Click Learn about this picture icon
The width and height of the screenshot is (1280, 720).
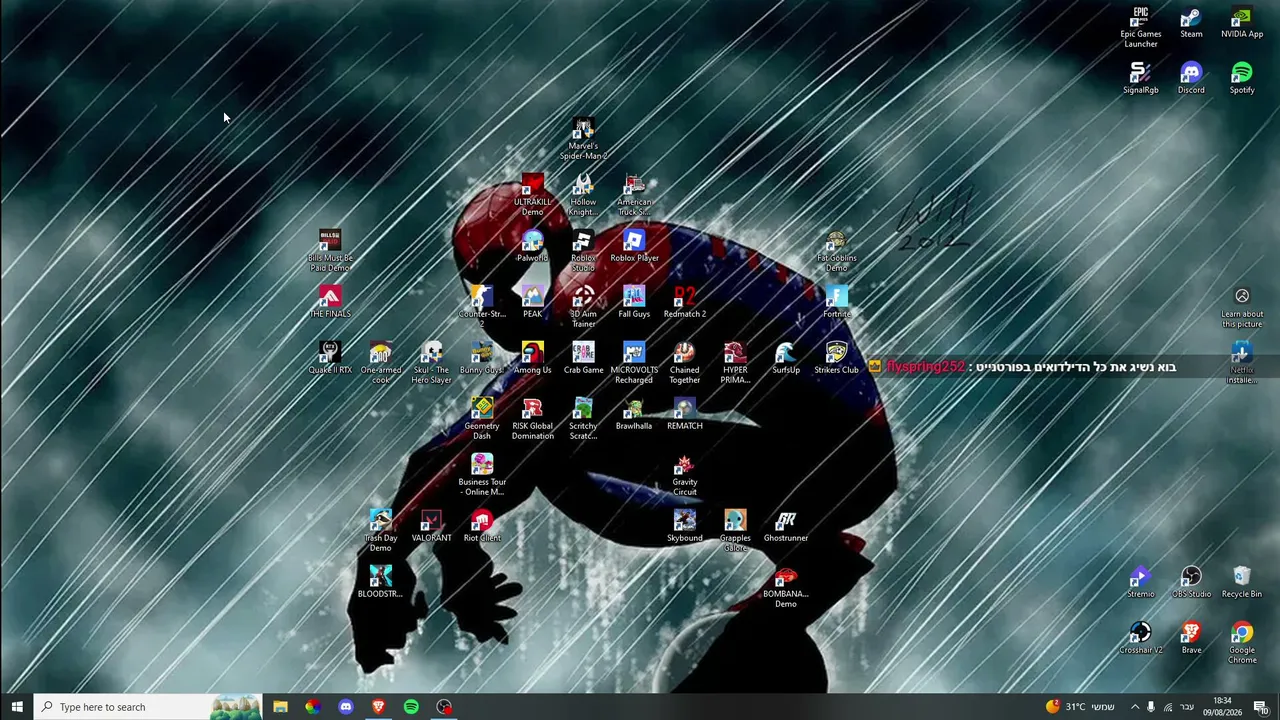[x=1242, y=308]
